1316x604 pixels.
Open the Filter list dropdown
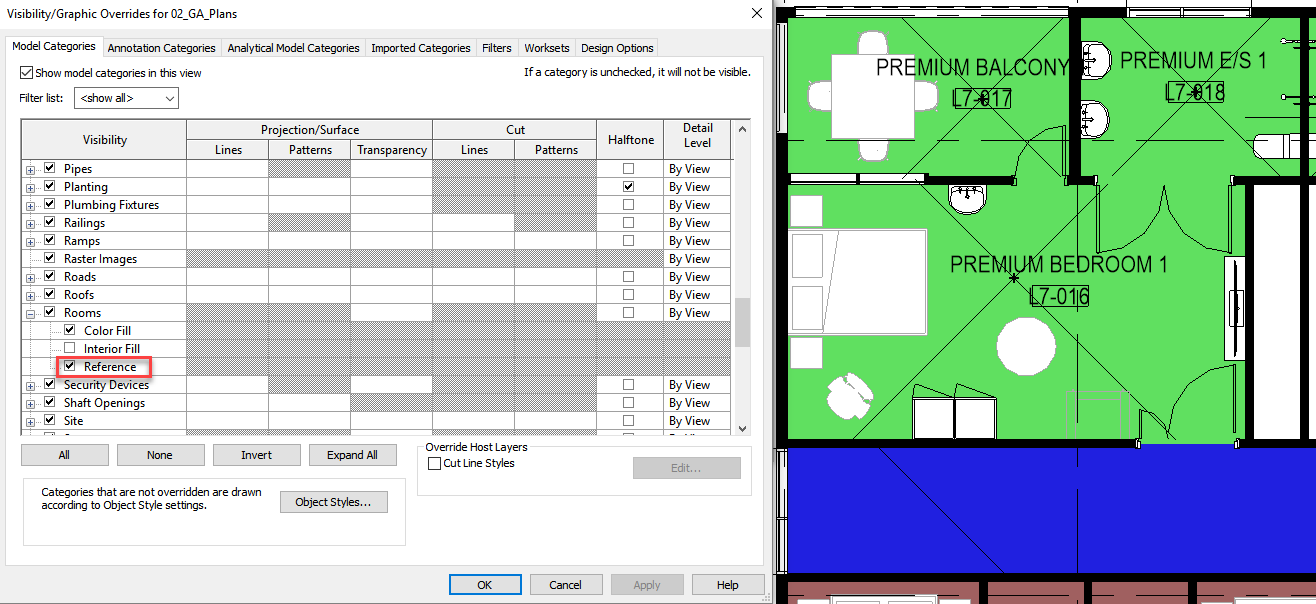point(128,98)
